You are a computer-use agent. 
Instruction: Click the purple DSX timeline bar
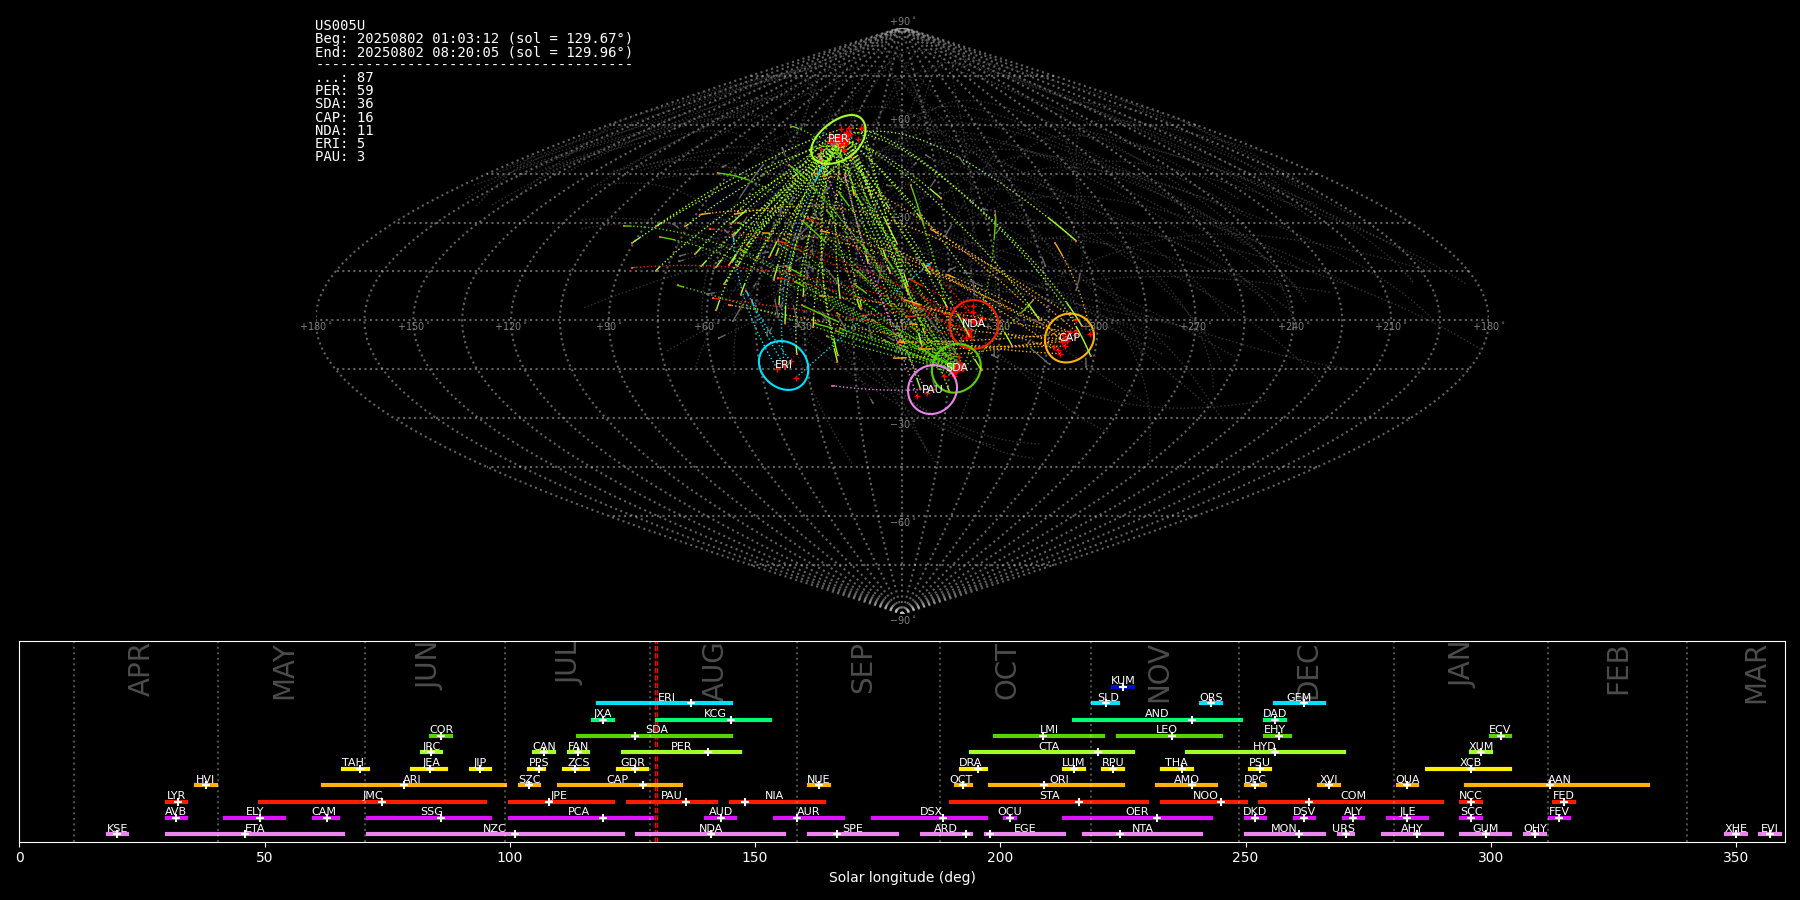click(929, 818)
